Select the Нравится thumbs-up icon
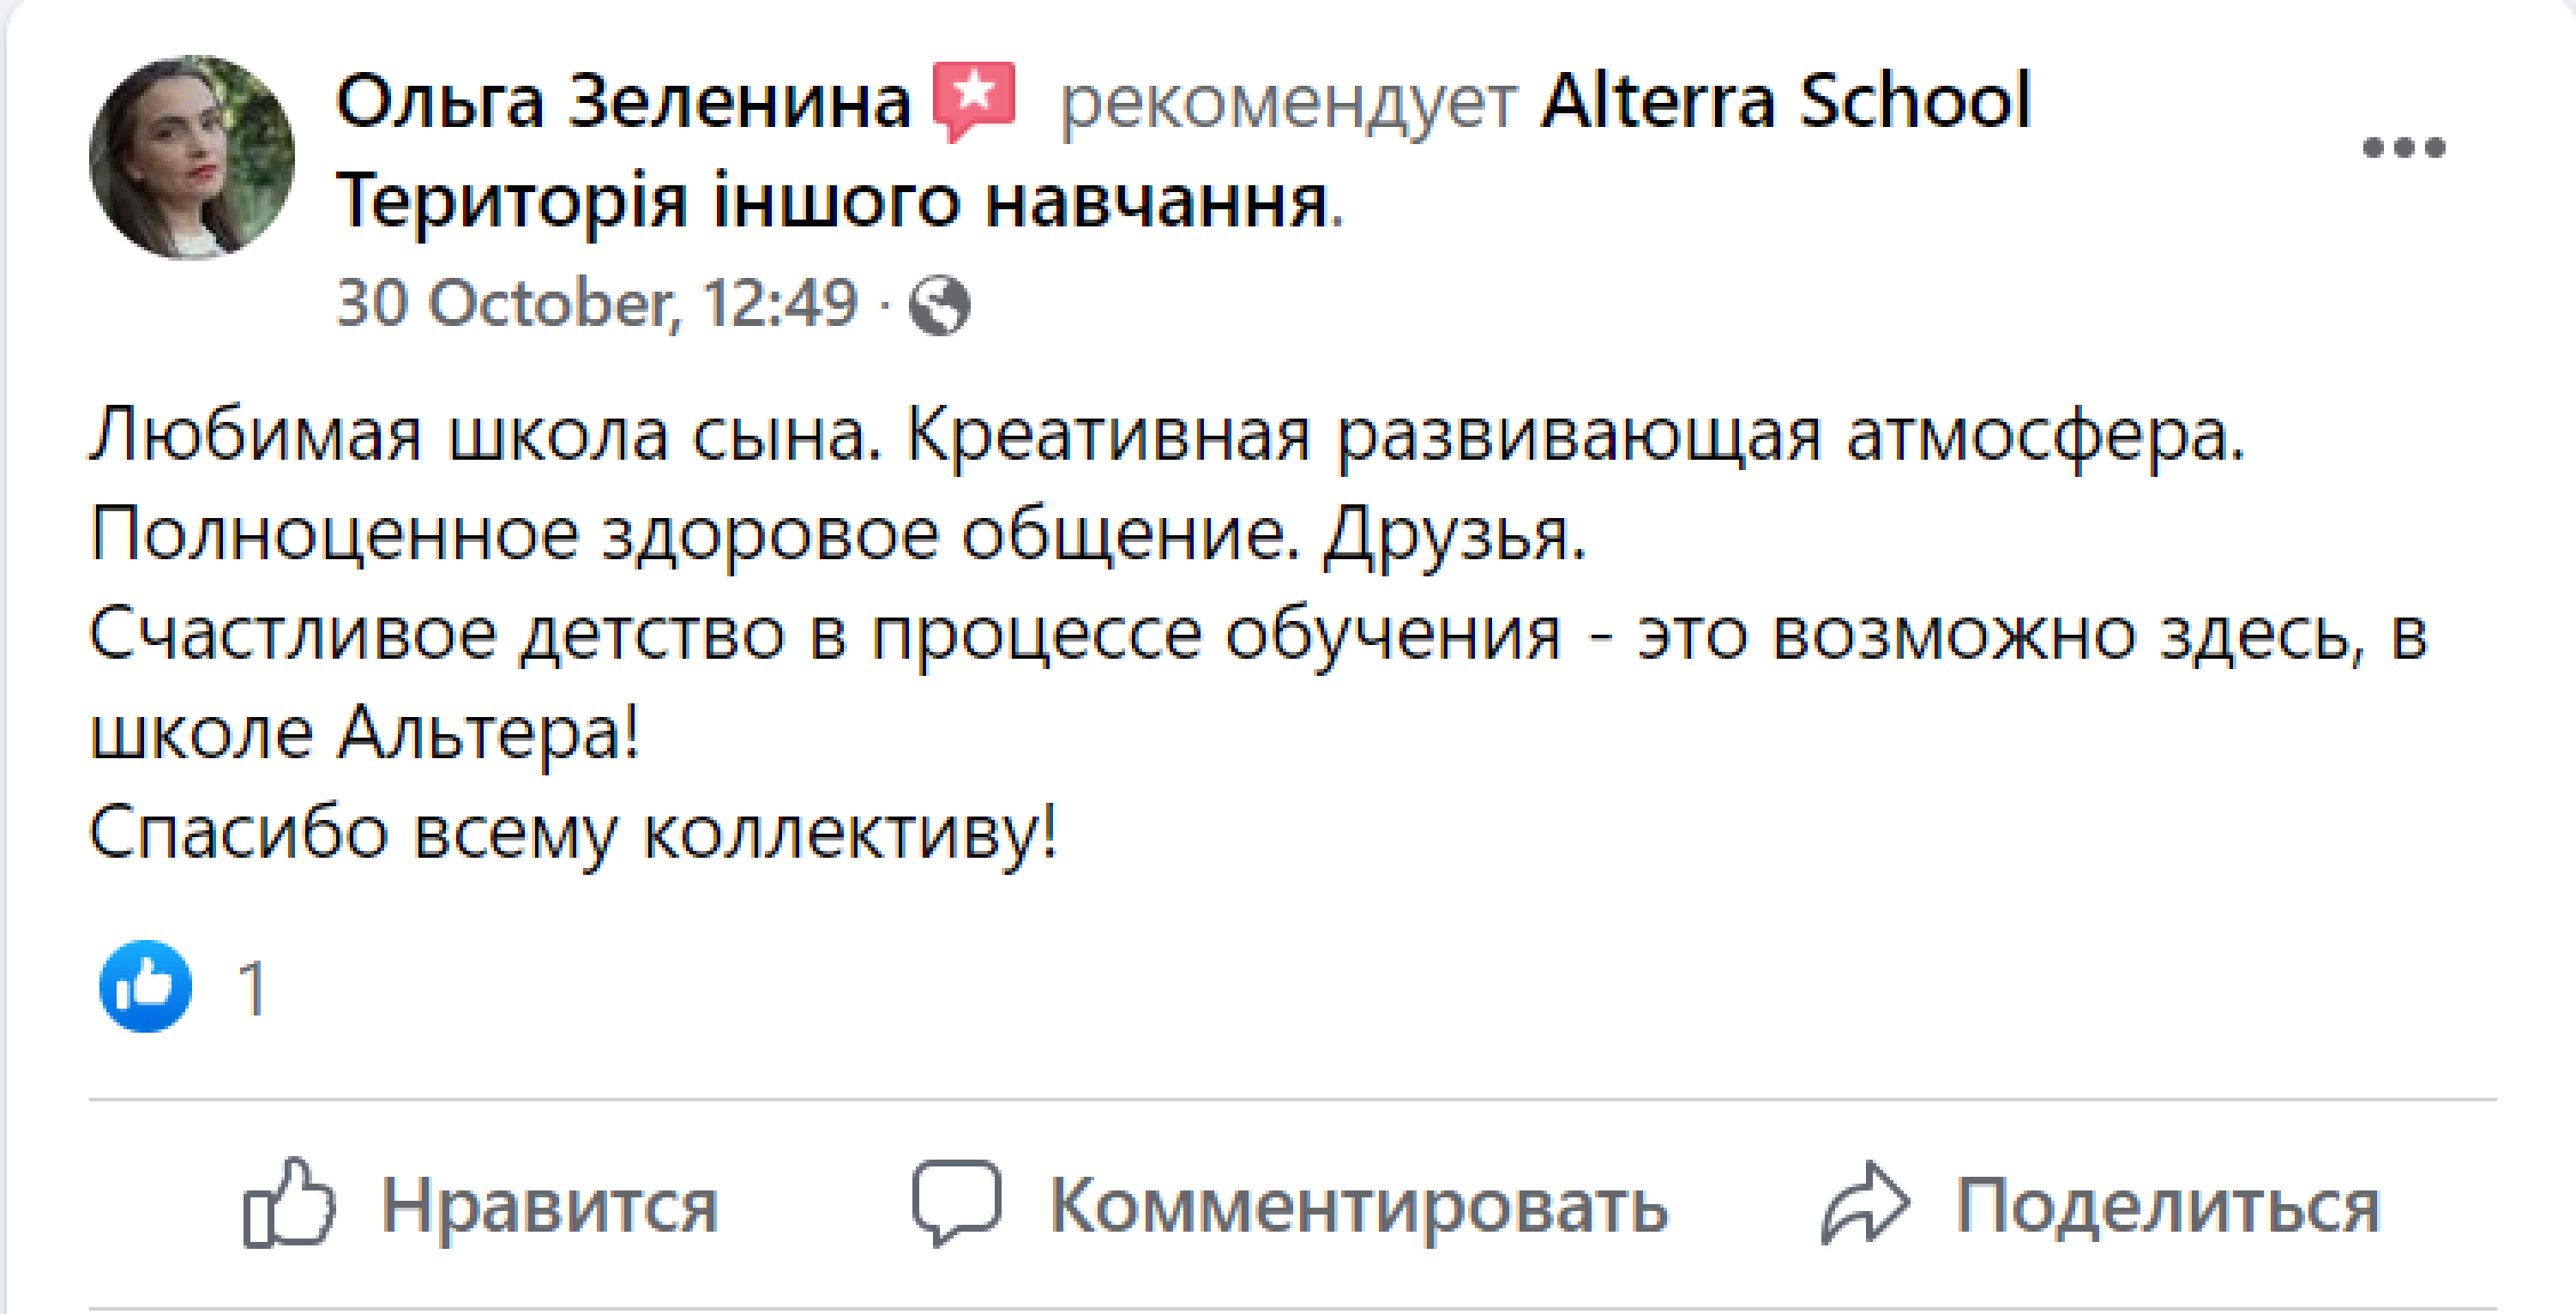The image size is (2576, 1314). tap(290, 1207)
